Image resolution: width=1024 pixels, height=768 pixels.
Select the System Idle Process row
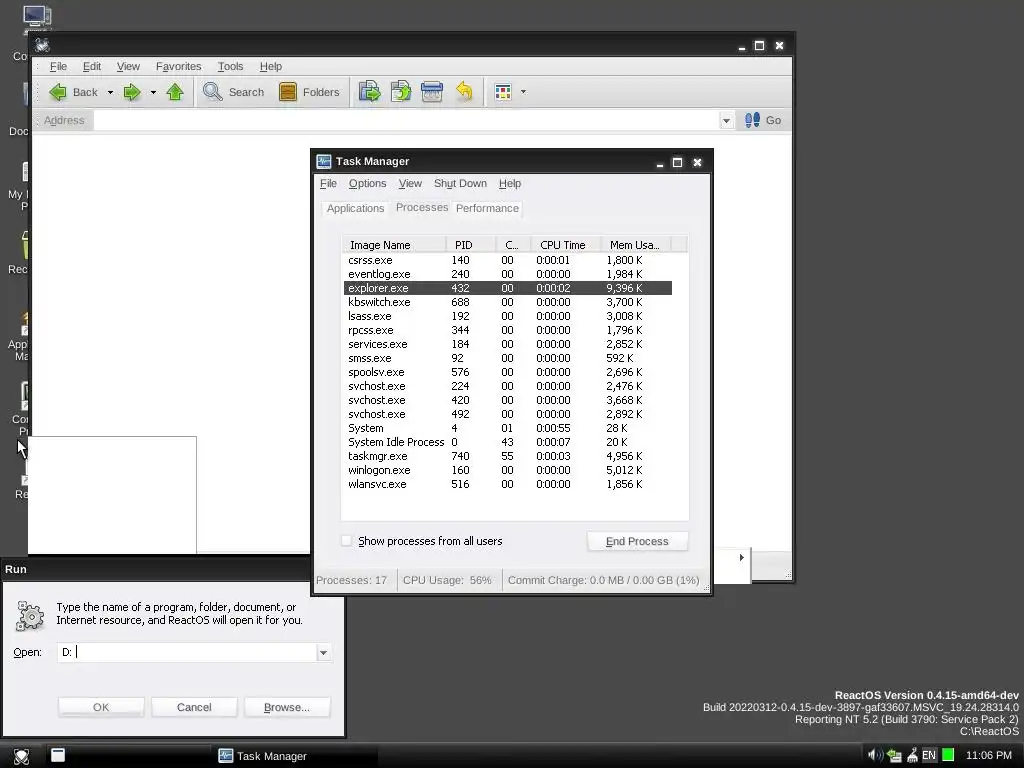pyautogui.click(x=507, y=442)
